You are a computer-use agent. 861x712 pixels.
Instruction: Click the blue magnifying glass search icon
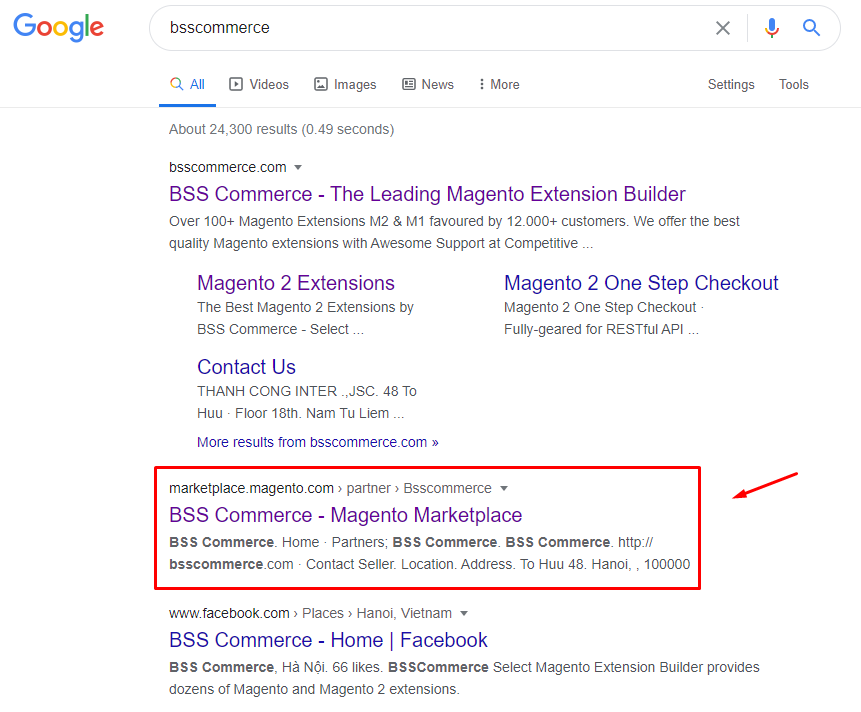click(x=812, y=28)
